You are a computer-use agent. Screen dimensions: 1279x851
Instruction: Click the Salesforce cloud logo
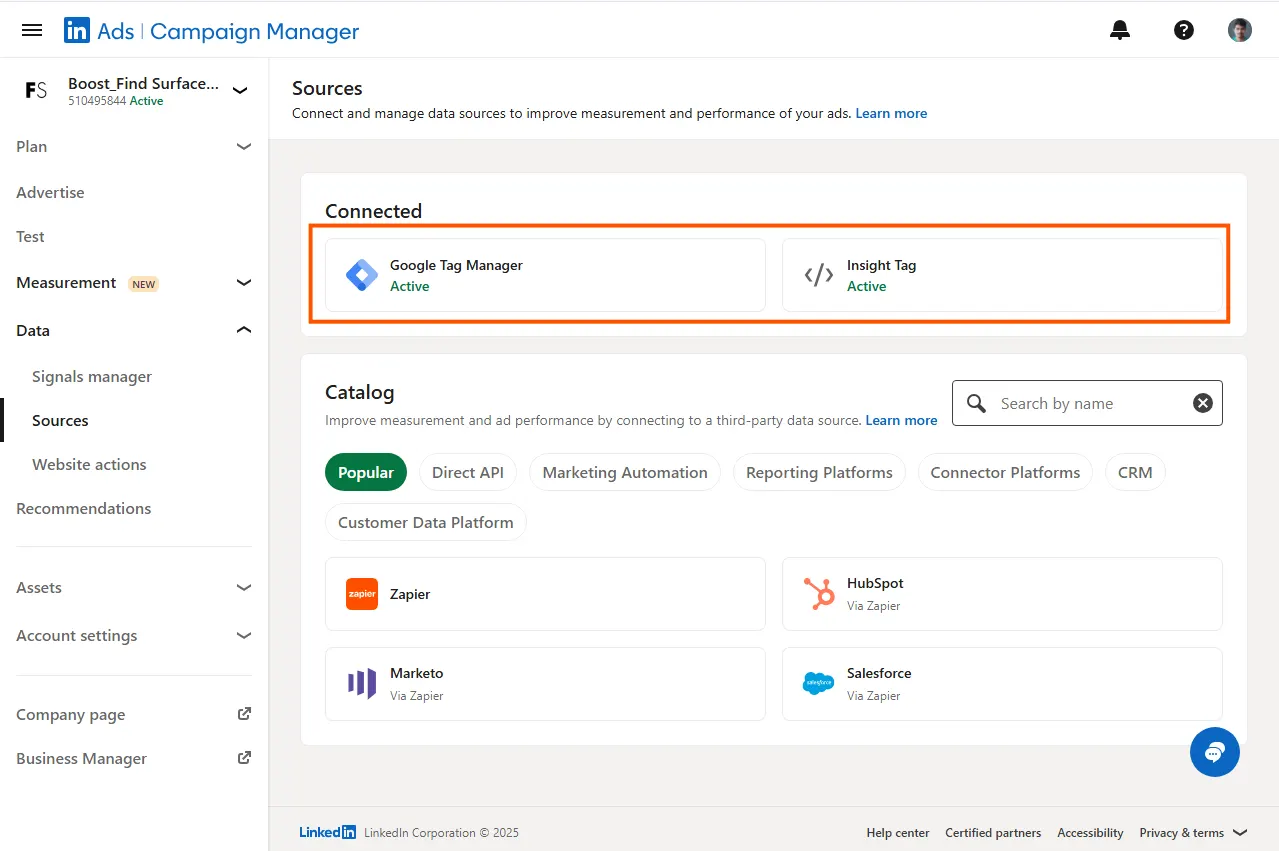tap(819, 684)
